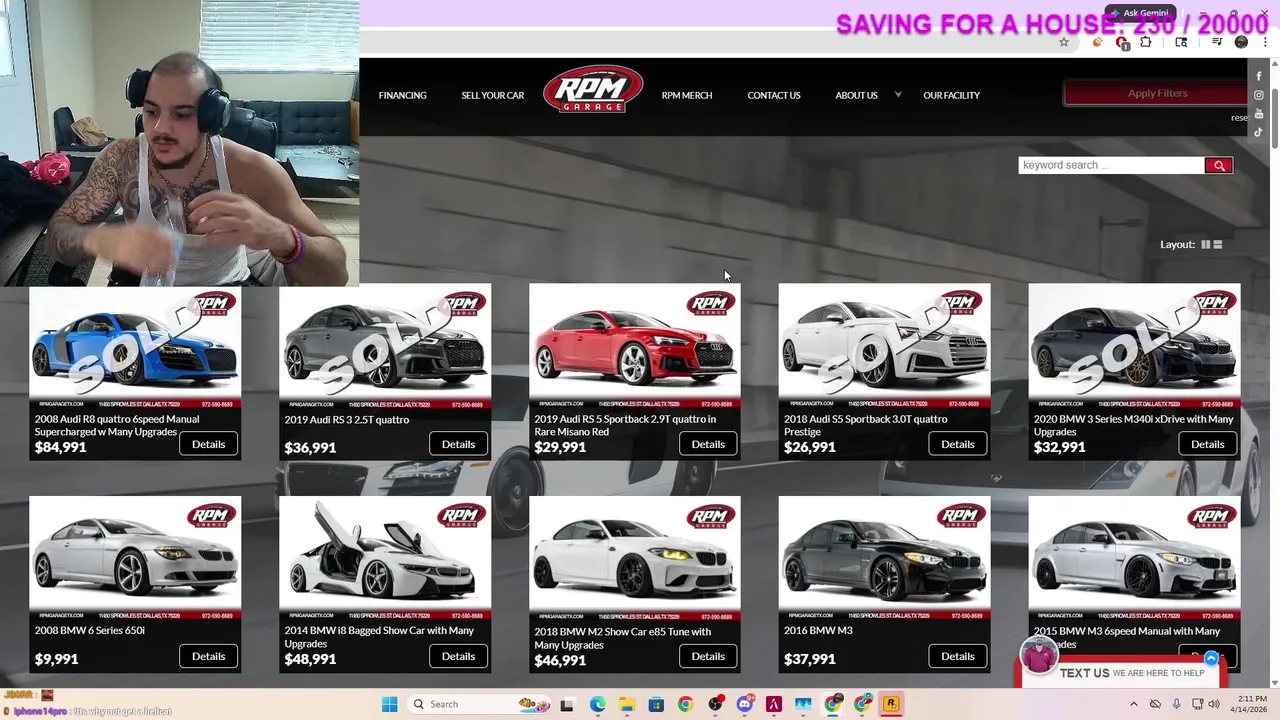This screenshot has height=720, width=1280.
Task: Open the Rockstar Games launcher taskbar icon
Action: coord(891,704)
